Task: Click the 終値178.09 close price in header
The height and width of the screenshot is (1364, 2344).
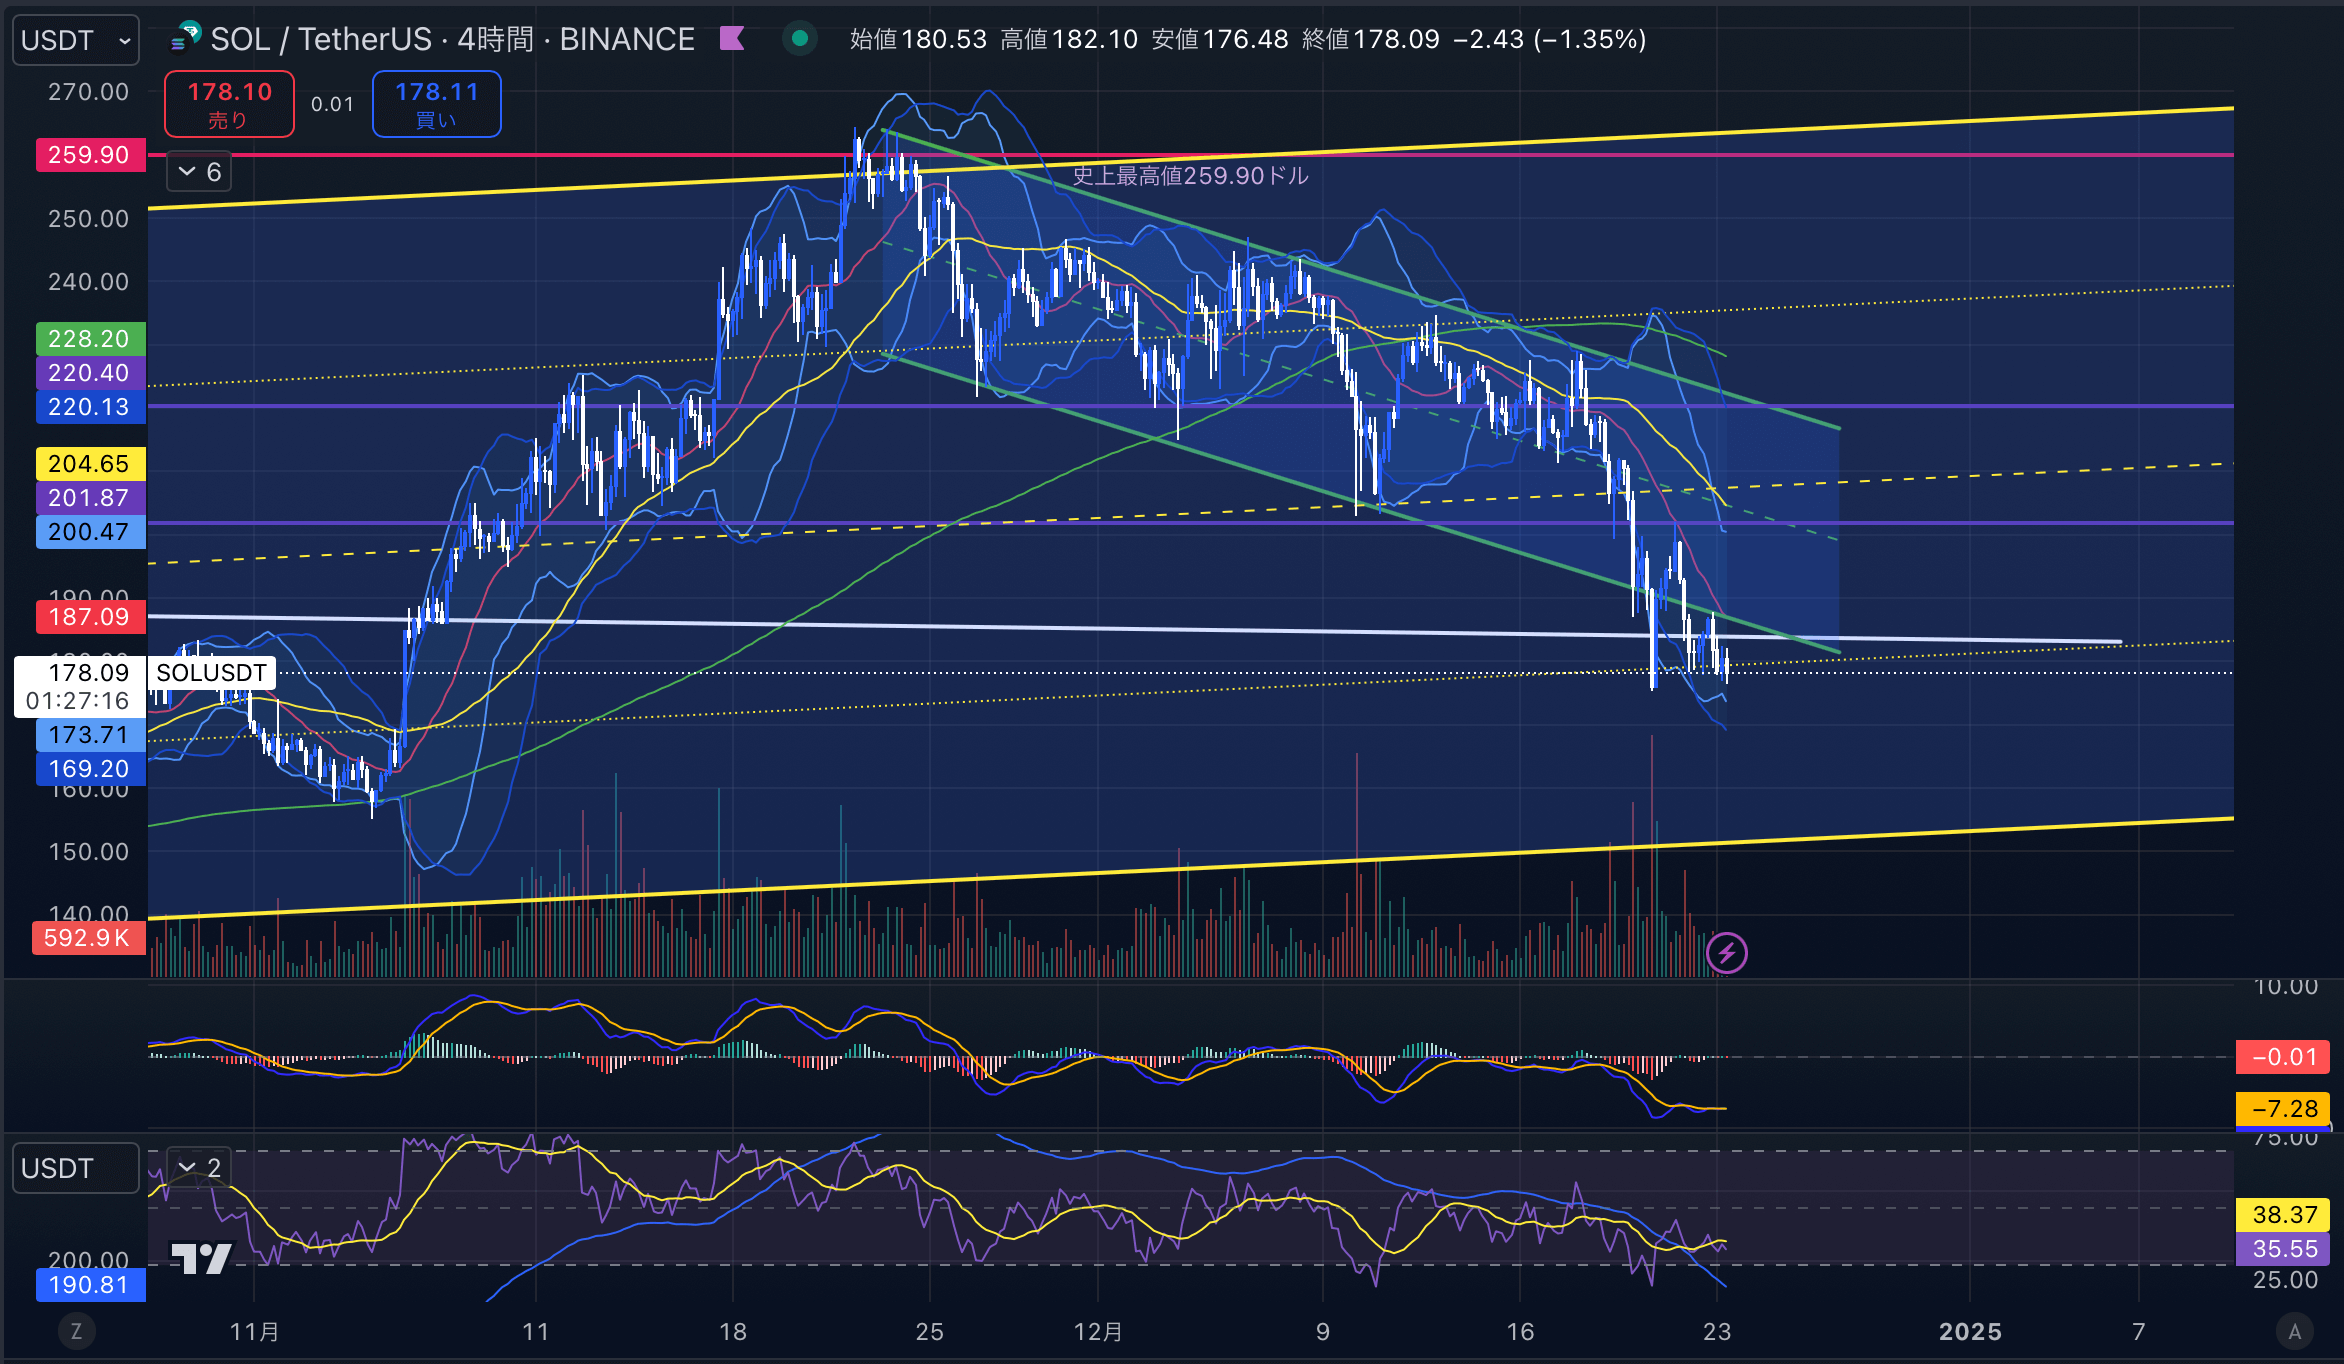Action: pyautogui.click(x=1371, y=39)
